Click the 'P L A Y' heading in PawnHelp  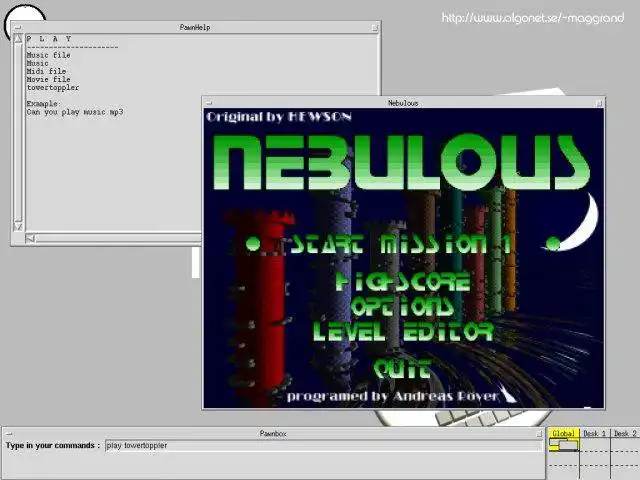(49, 39)
